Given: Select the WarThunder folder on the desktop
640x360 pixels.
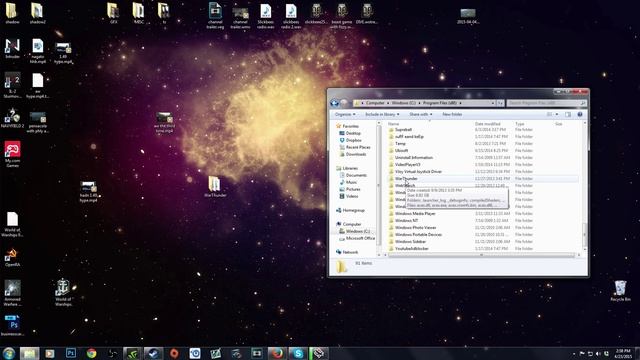Looking at the screenshot, I should [x=215, y=187].
